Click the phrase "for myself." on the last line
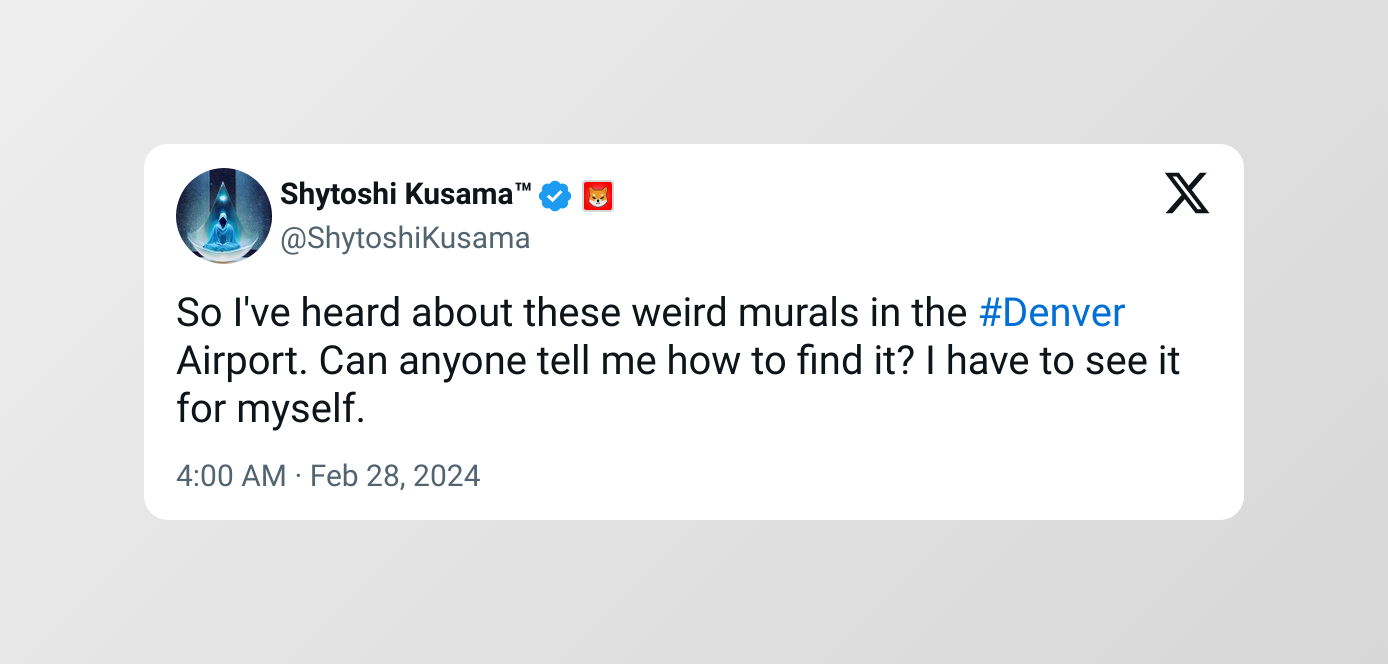 (271, 409)
